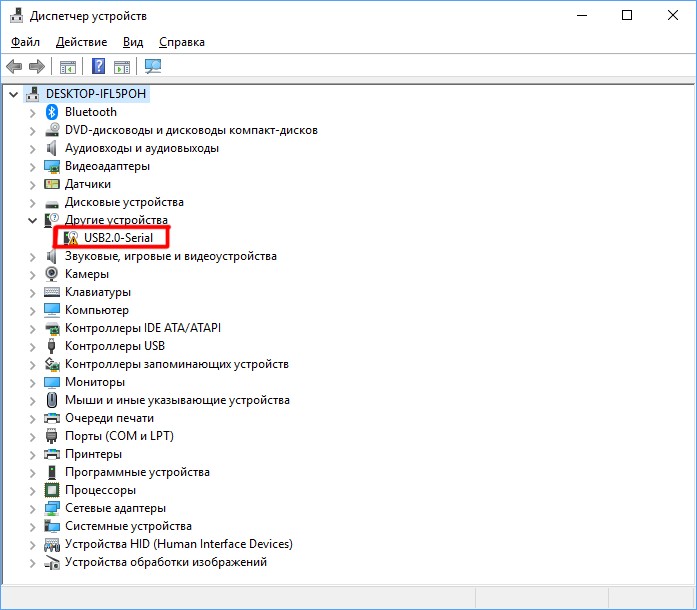Select the USB2.0-Serial device entry
The image size is (697, 610).
(x=118, y=238)
